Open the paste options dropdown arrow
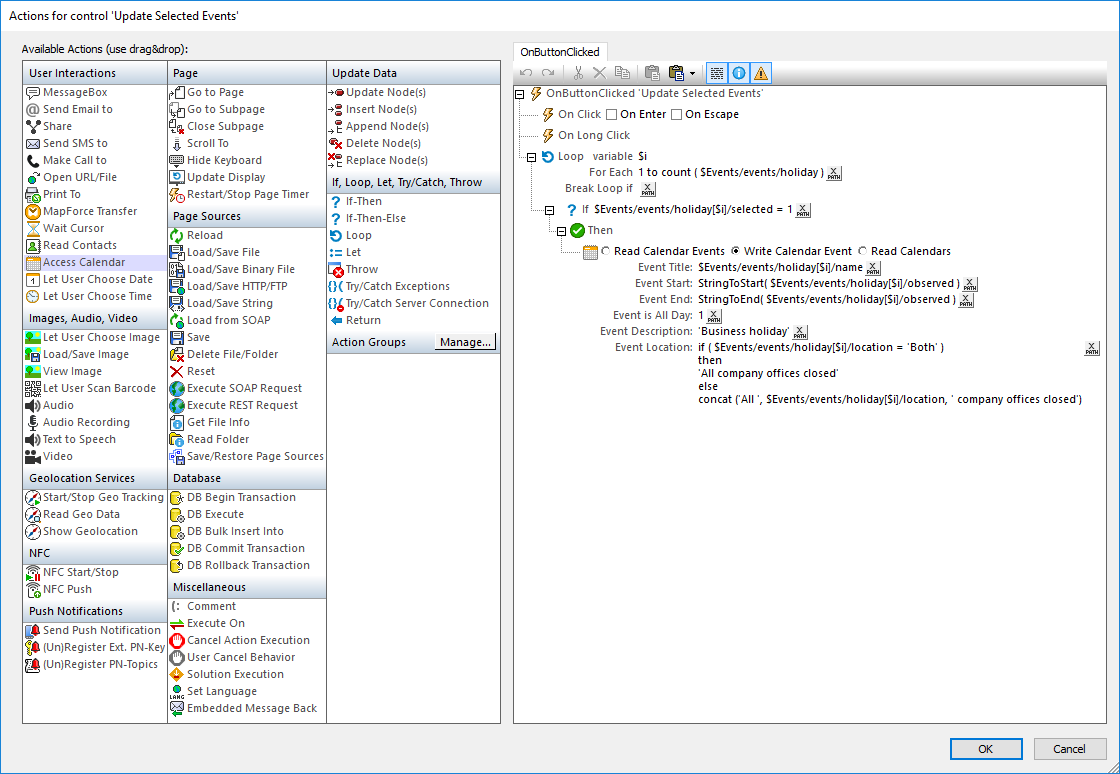 pyautogui.click(x=693, y=73)
